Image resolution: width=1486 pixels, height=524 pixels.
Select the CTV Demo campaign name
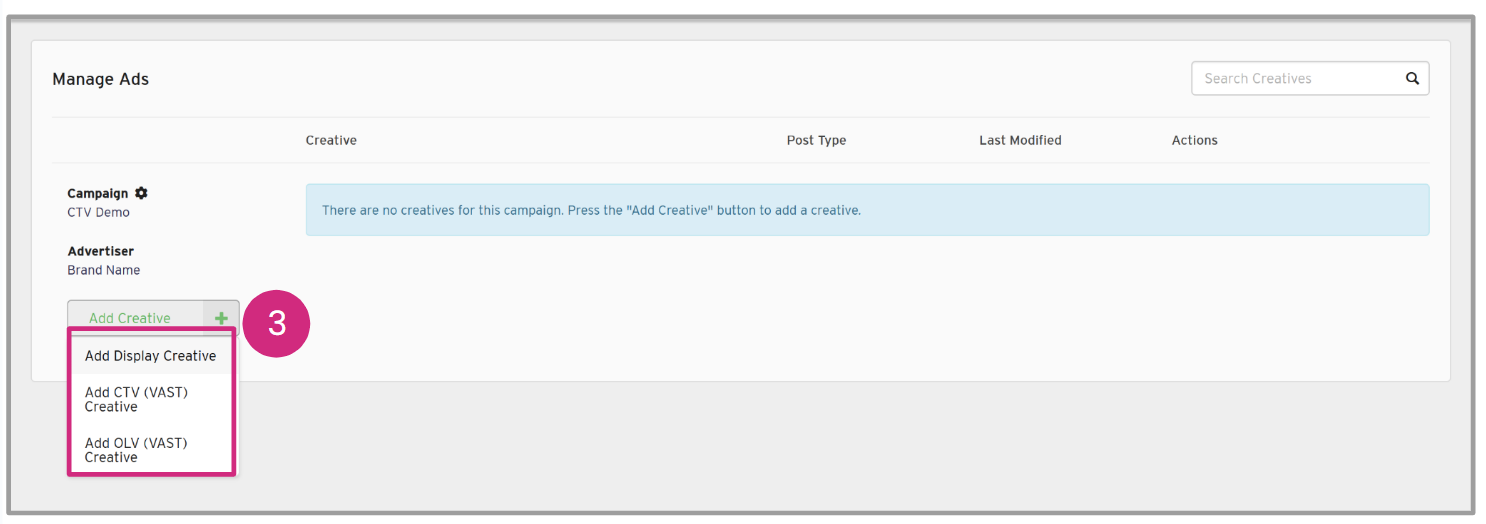point(98,212)
